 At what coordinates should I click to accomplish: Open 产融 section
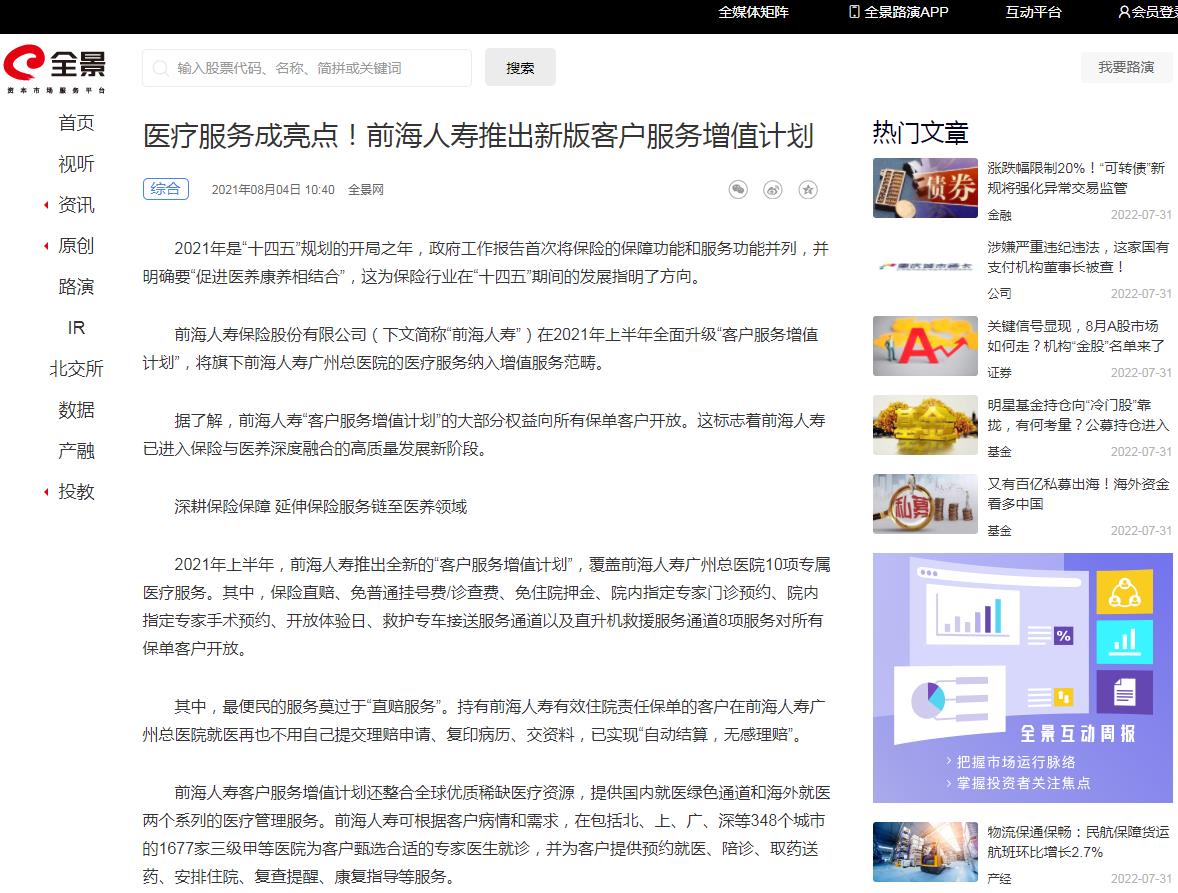(x=76, y=451)
